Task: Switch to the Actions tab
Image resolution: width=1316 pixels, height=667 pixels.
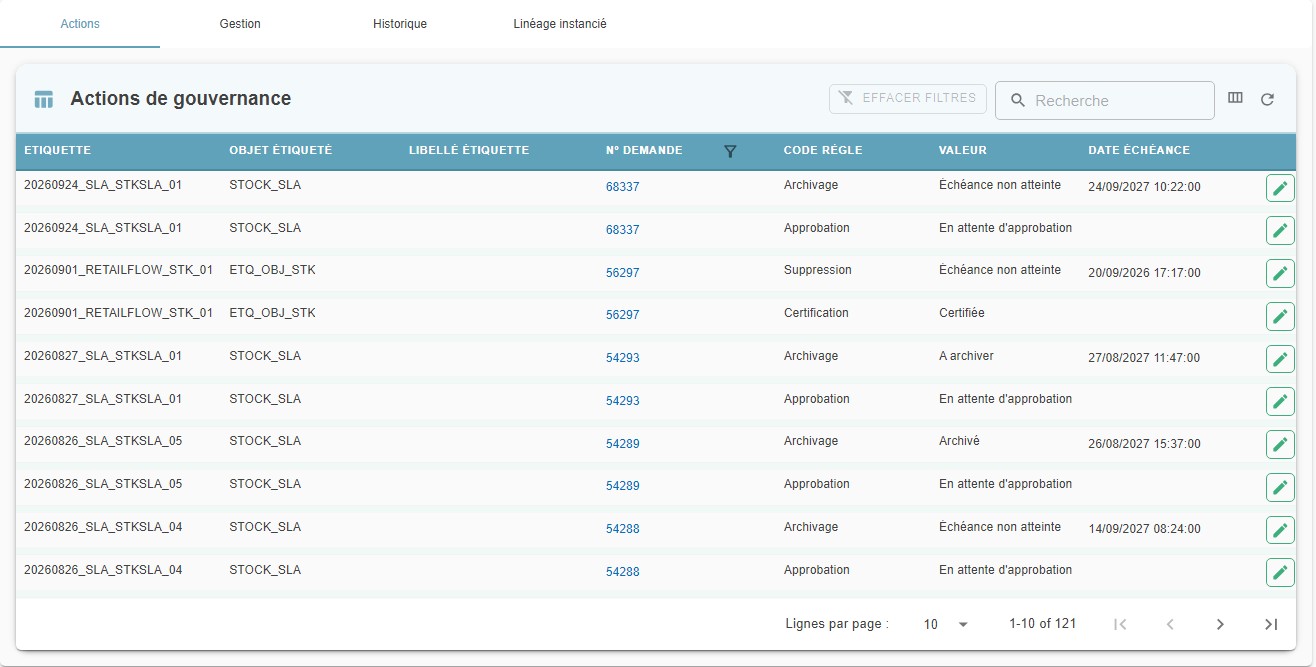Action: [x=80, y=24]
